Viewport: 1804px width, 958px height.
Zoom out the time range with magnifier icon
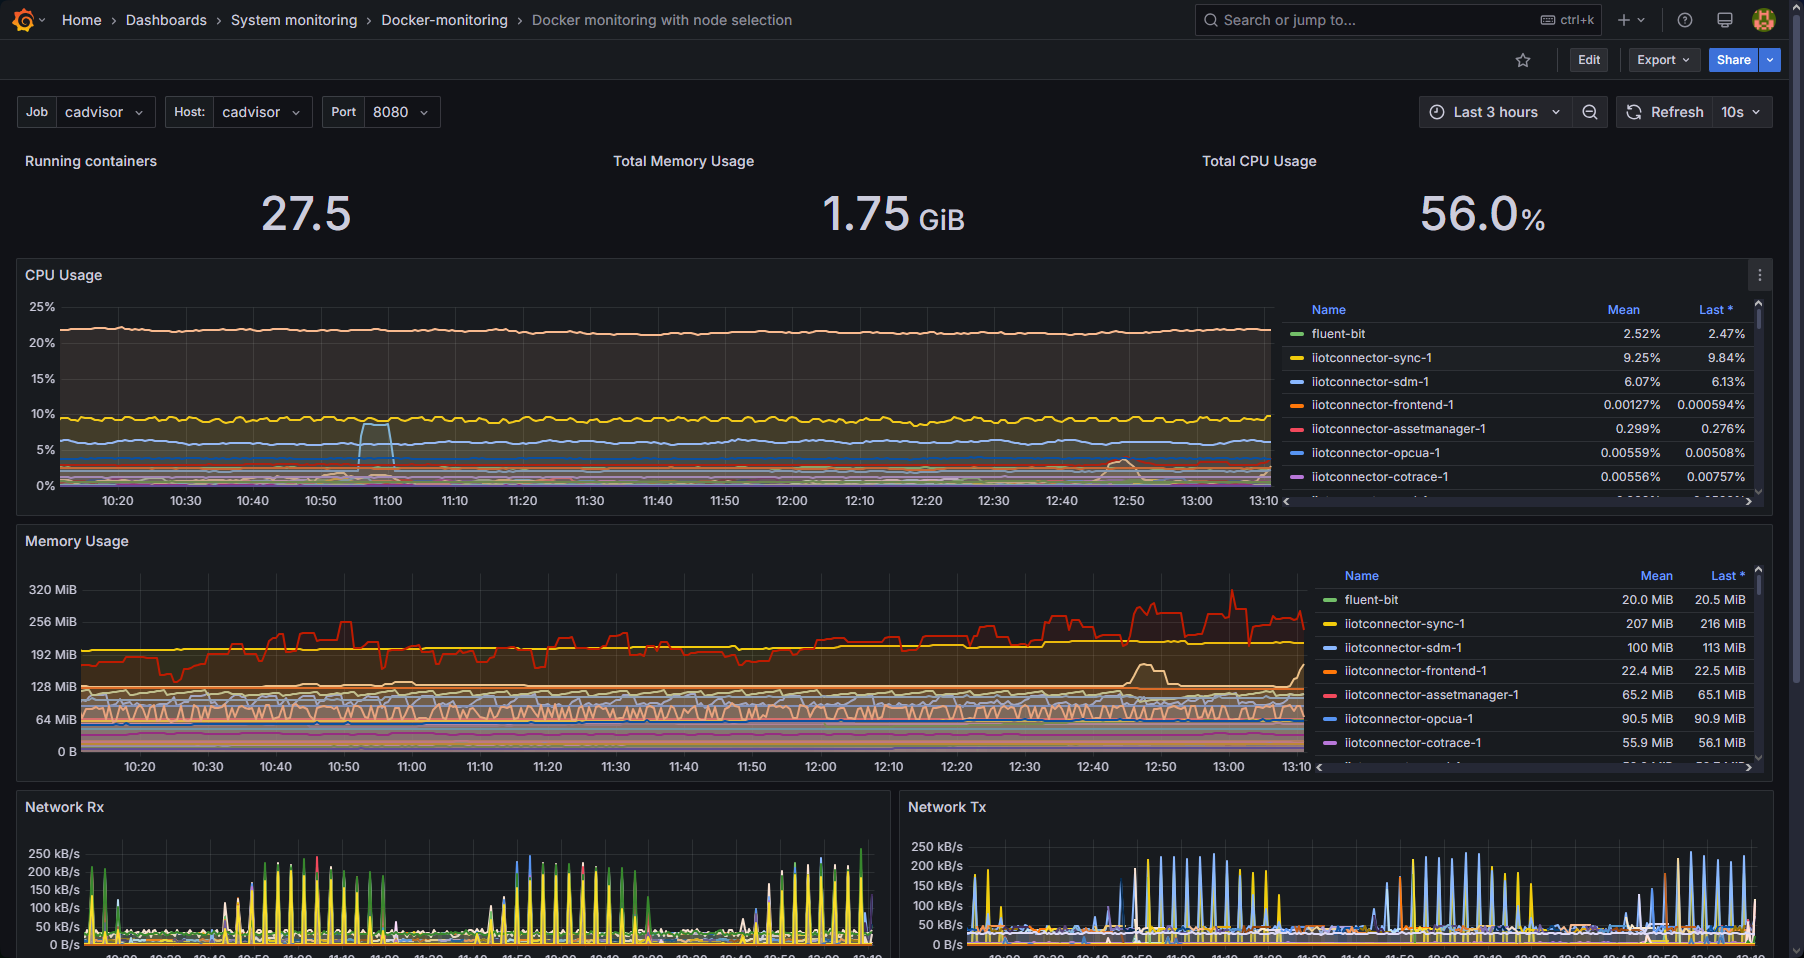pyautogui.click(x=1590, y=112)
